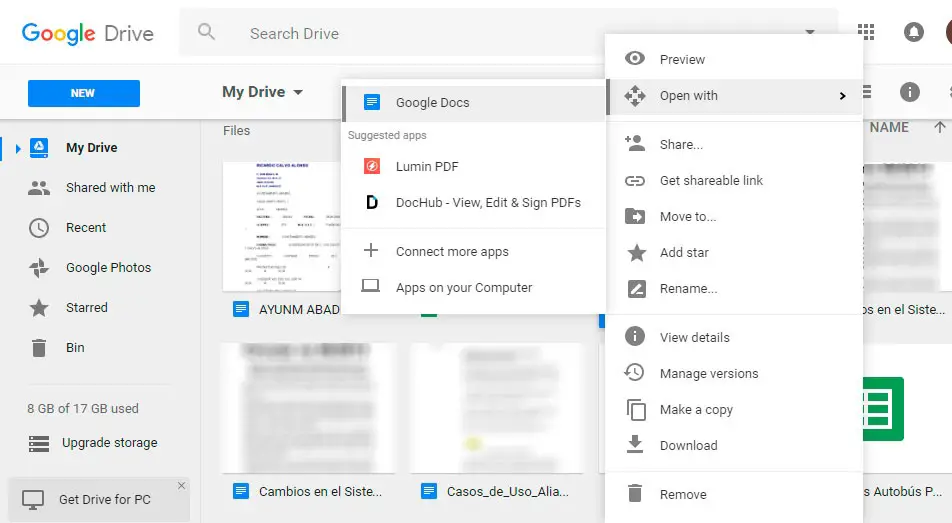Expand the search options dropdown arrow
This screenshot has width=952, height=523.
pyautogui.click(x=810, y=32)
